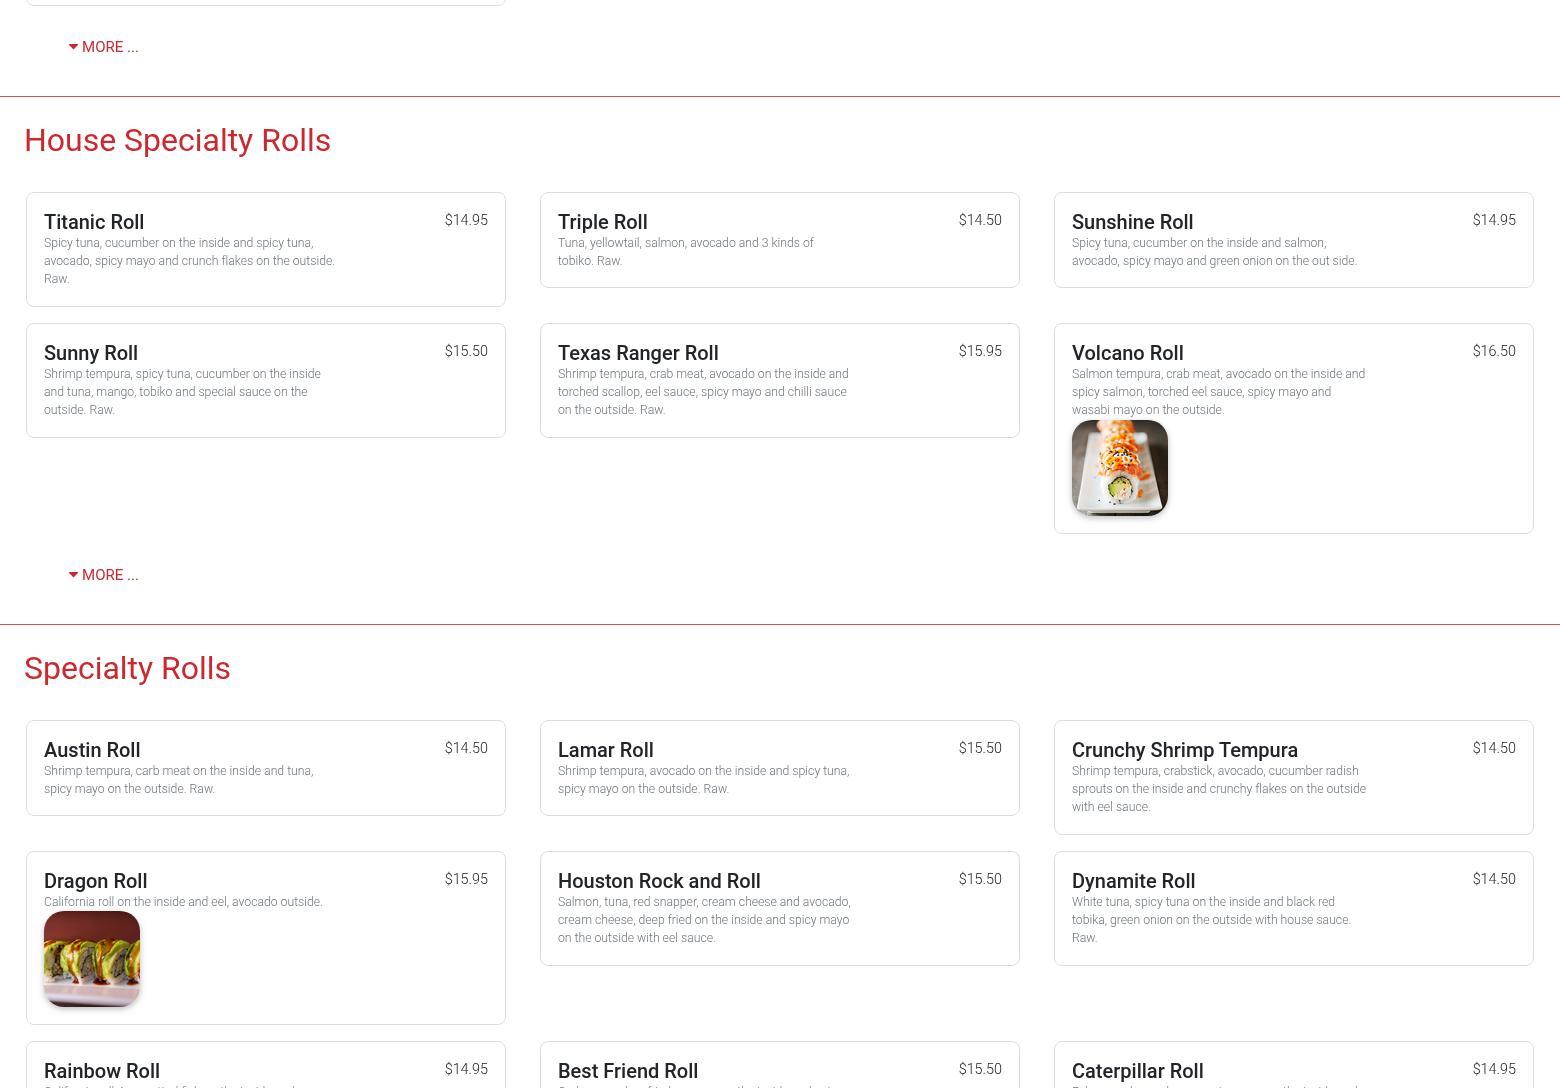Screen dimensions: 1560x1088
Task: Select the Houston Rock and Roll item
Action: coord(780,908)
